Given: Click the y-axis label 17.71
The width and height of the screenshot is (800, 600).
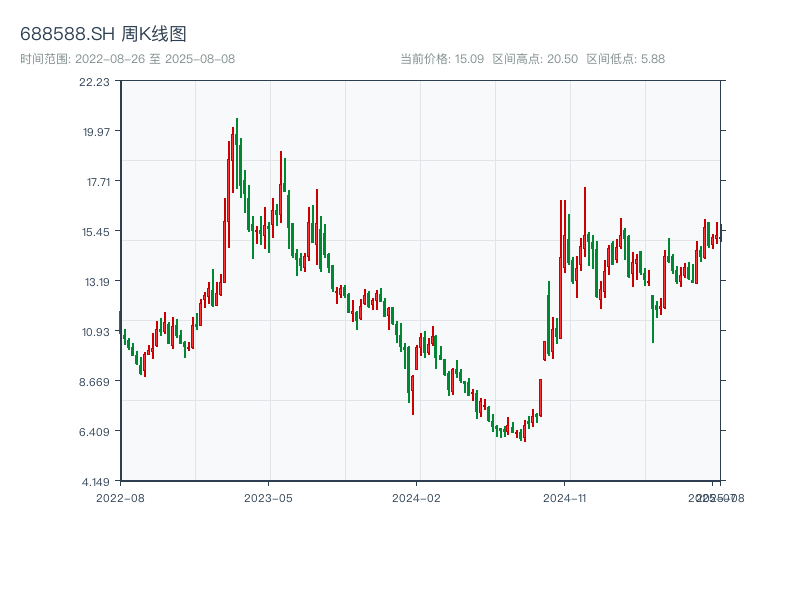Looking at the screenshot, I should point(98,182).
